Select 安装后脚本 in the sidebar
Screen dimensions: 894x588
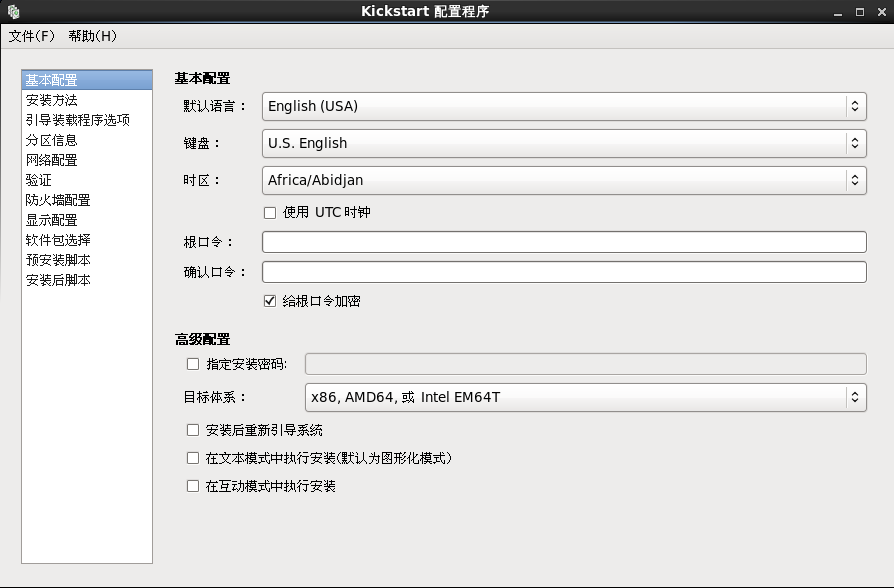(87, 280)
